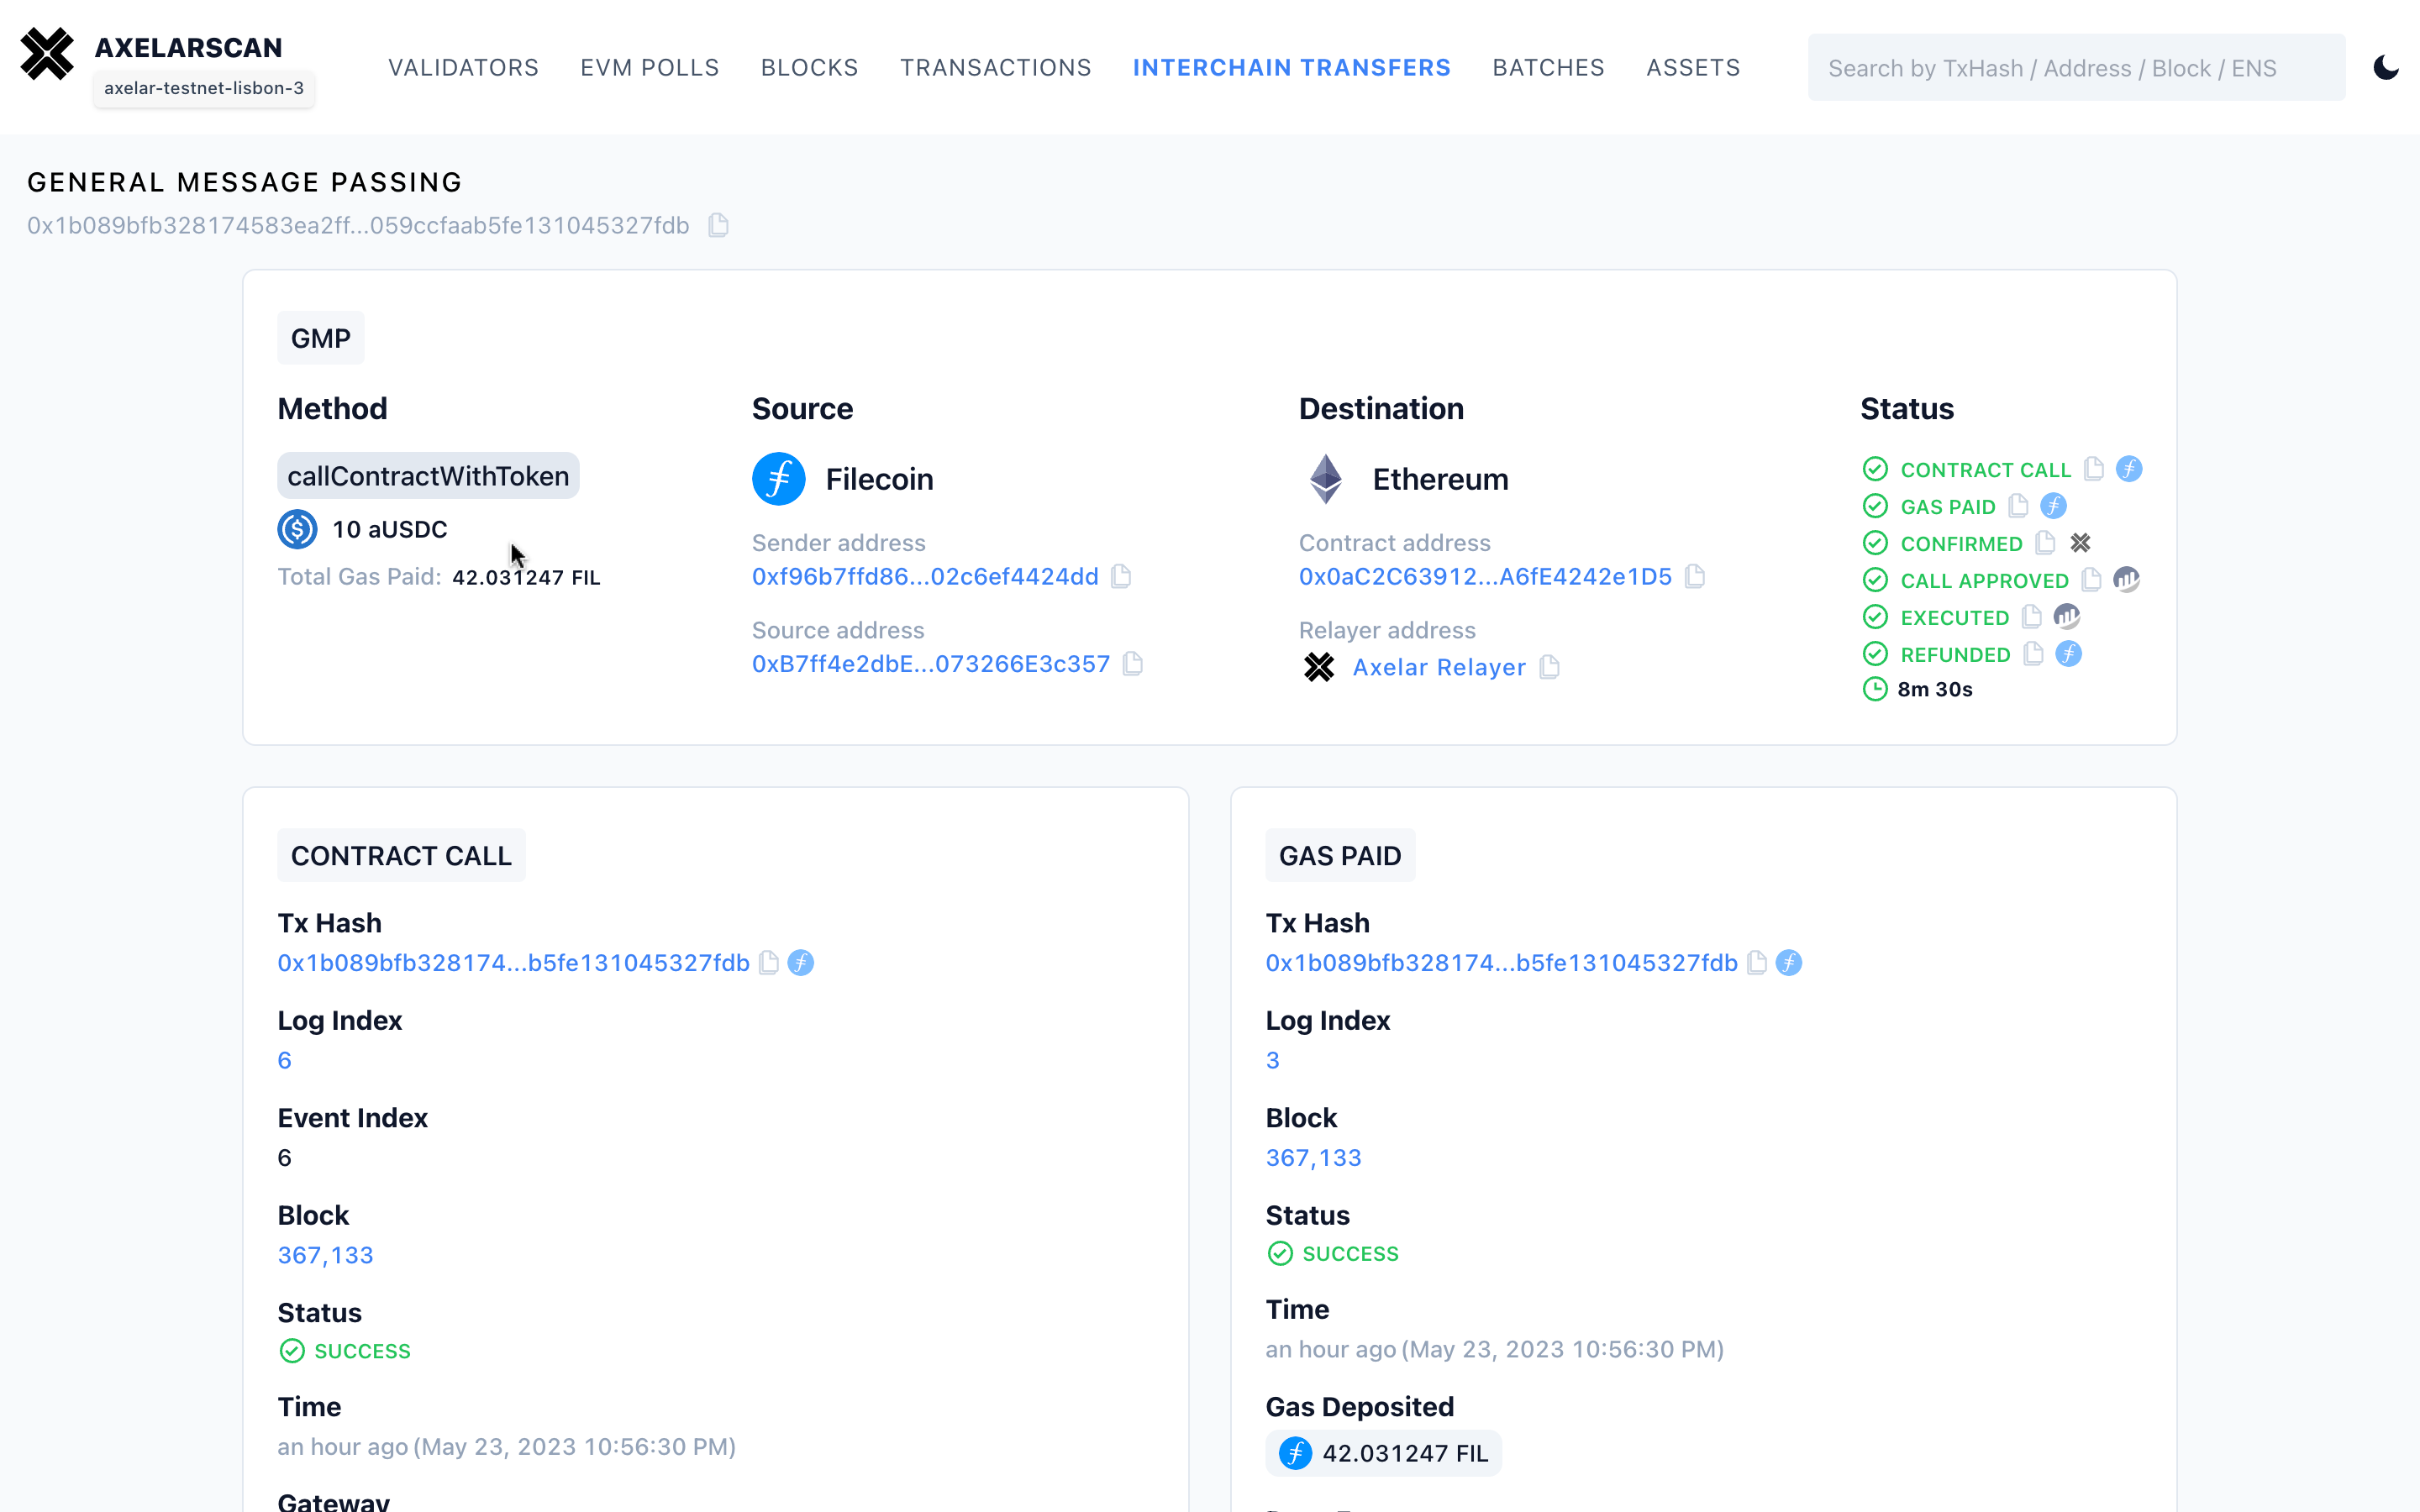Open the Assets page
The height and width of the screenshot is (1512, 2420).
pos(1693,67)
